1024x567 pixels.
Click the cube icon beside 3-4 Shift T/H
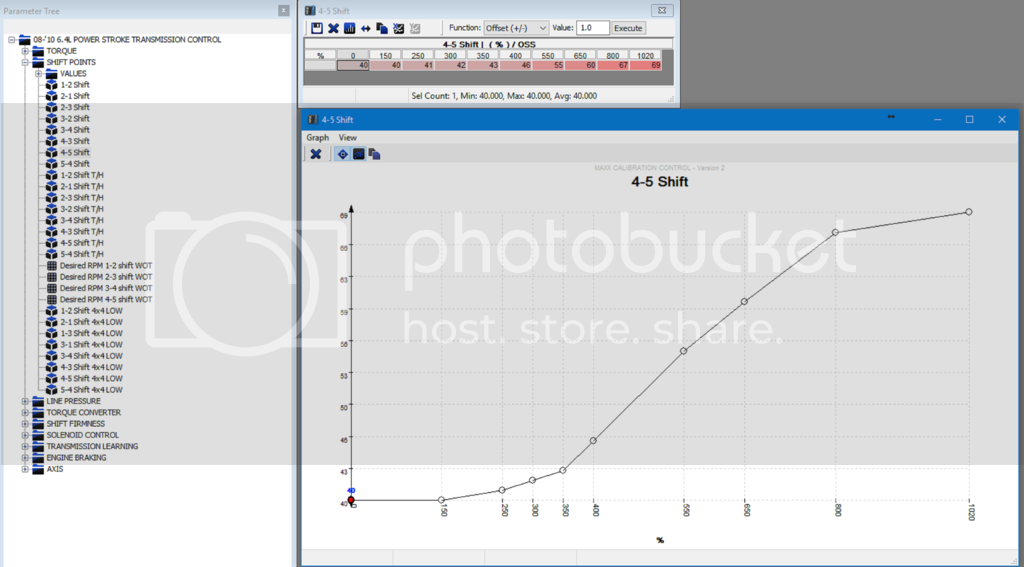tap(52, 220)
